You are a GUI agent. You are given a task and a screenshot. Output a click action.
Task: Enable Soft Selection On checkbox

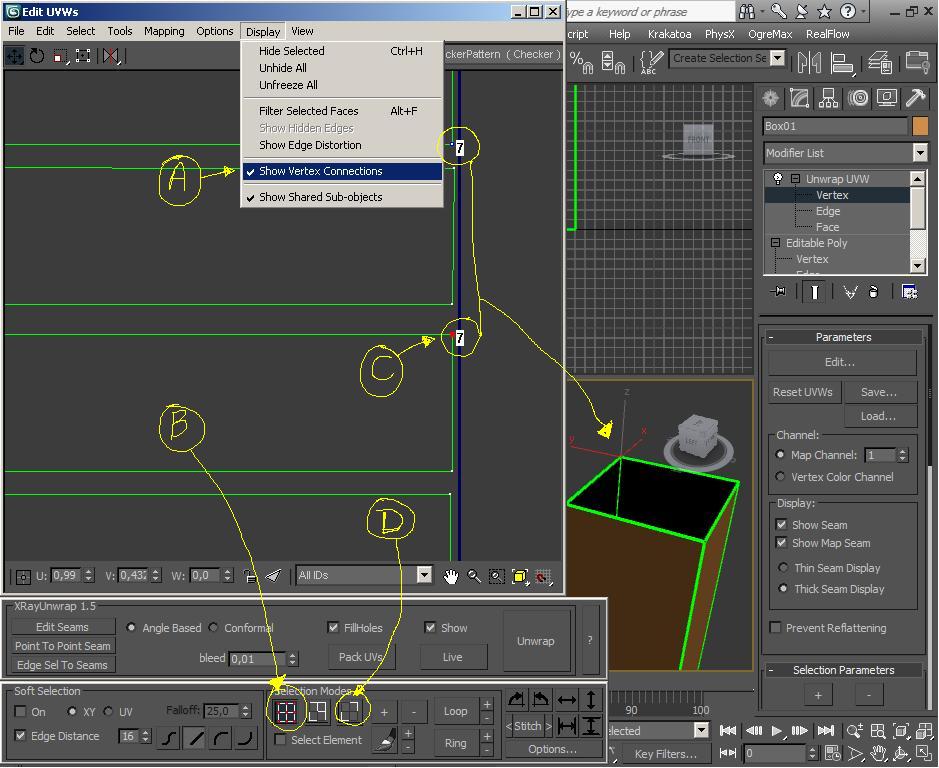(x=20, y=711)
